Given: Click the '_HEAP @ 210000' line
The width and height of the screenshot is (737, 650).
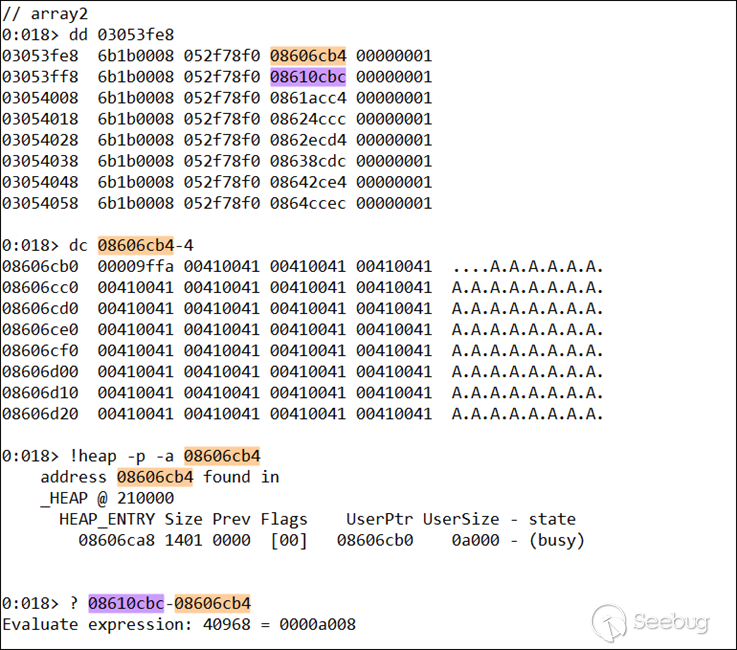Looking at the screenshot, I should pyautogui.click(x=107, y=498).
